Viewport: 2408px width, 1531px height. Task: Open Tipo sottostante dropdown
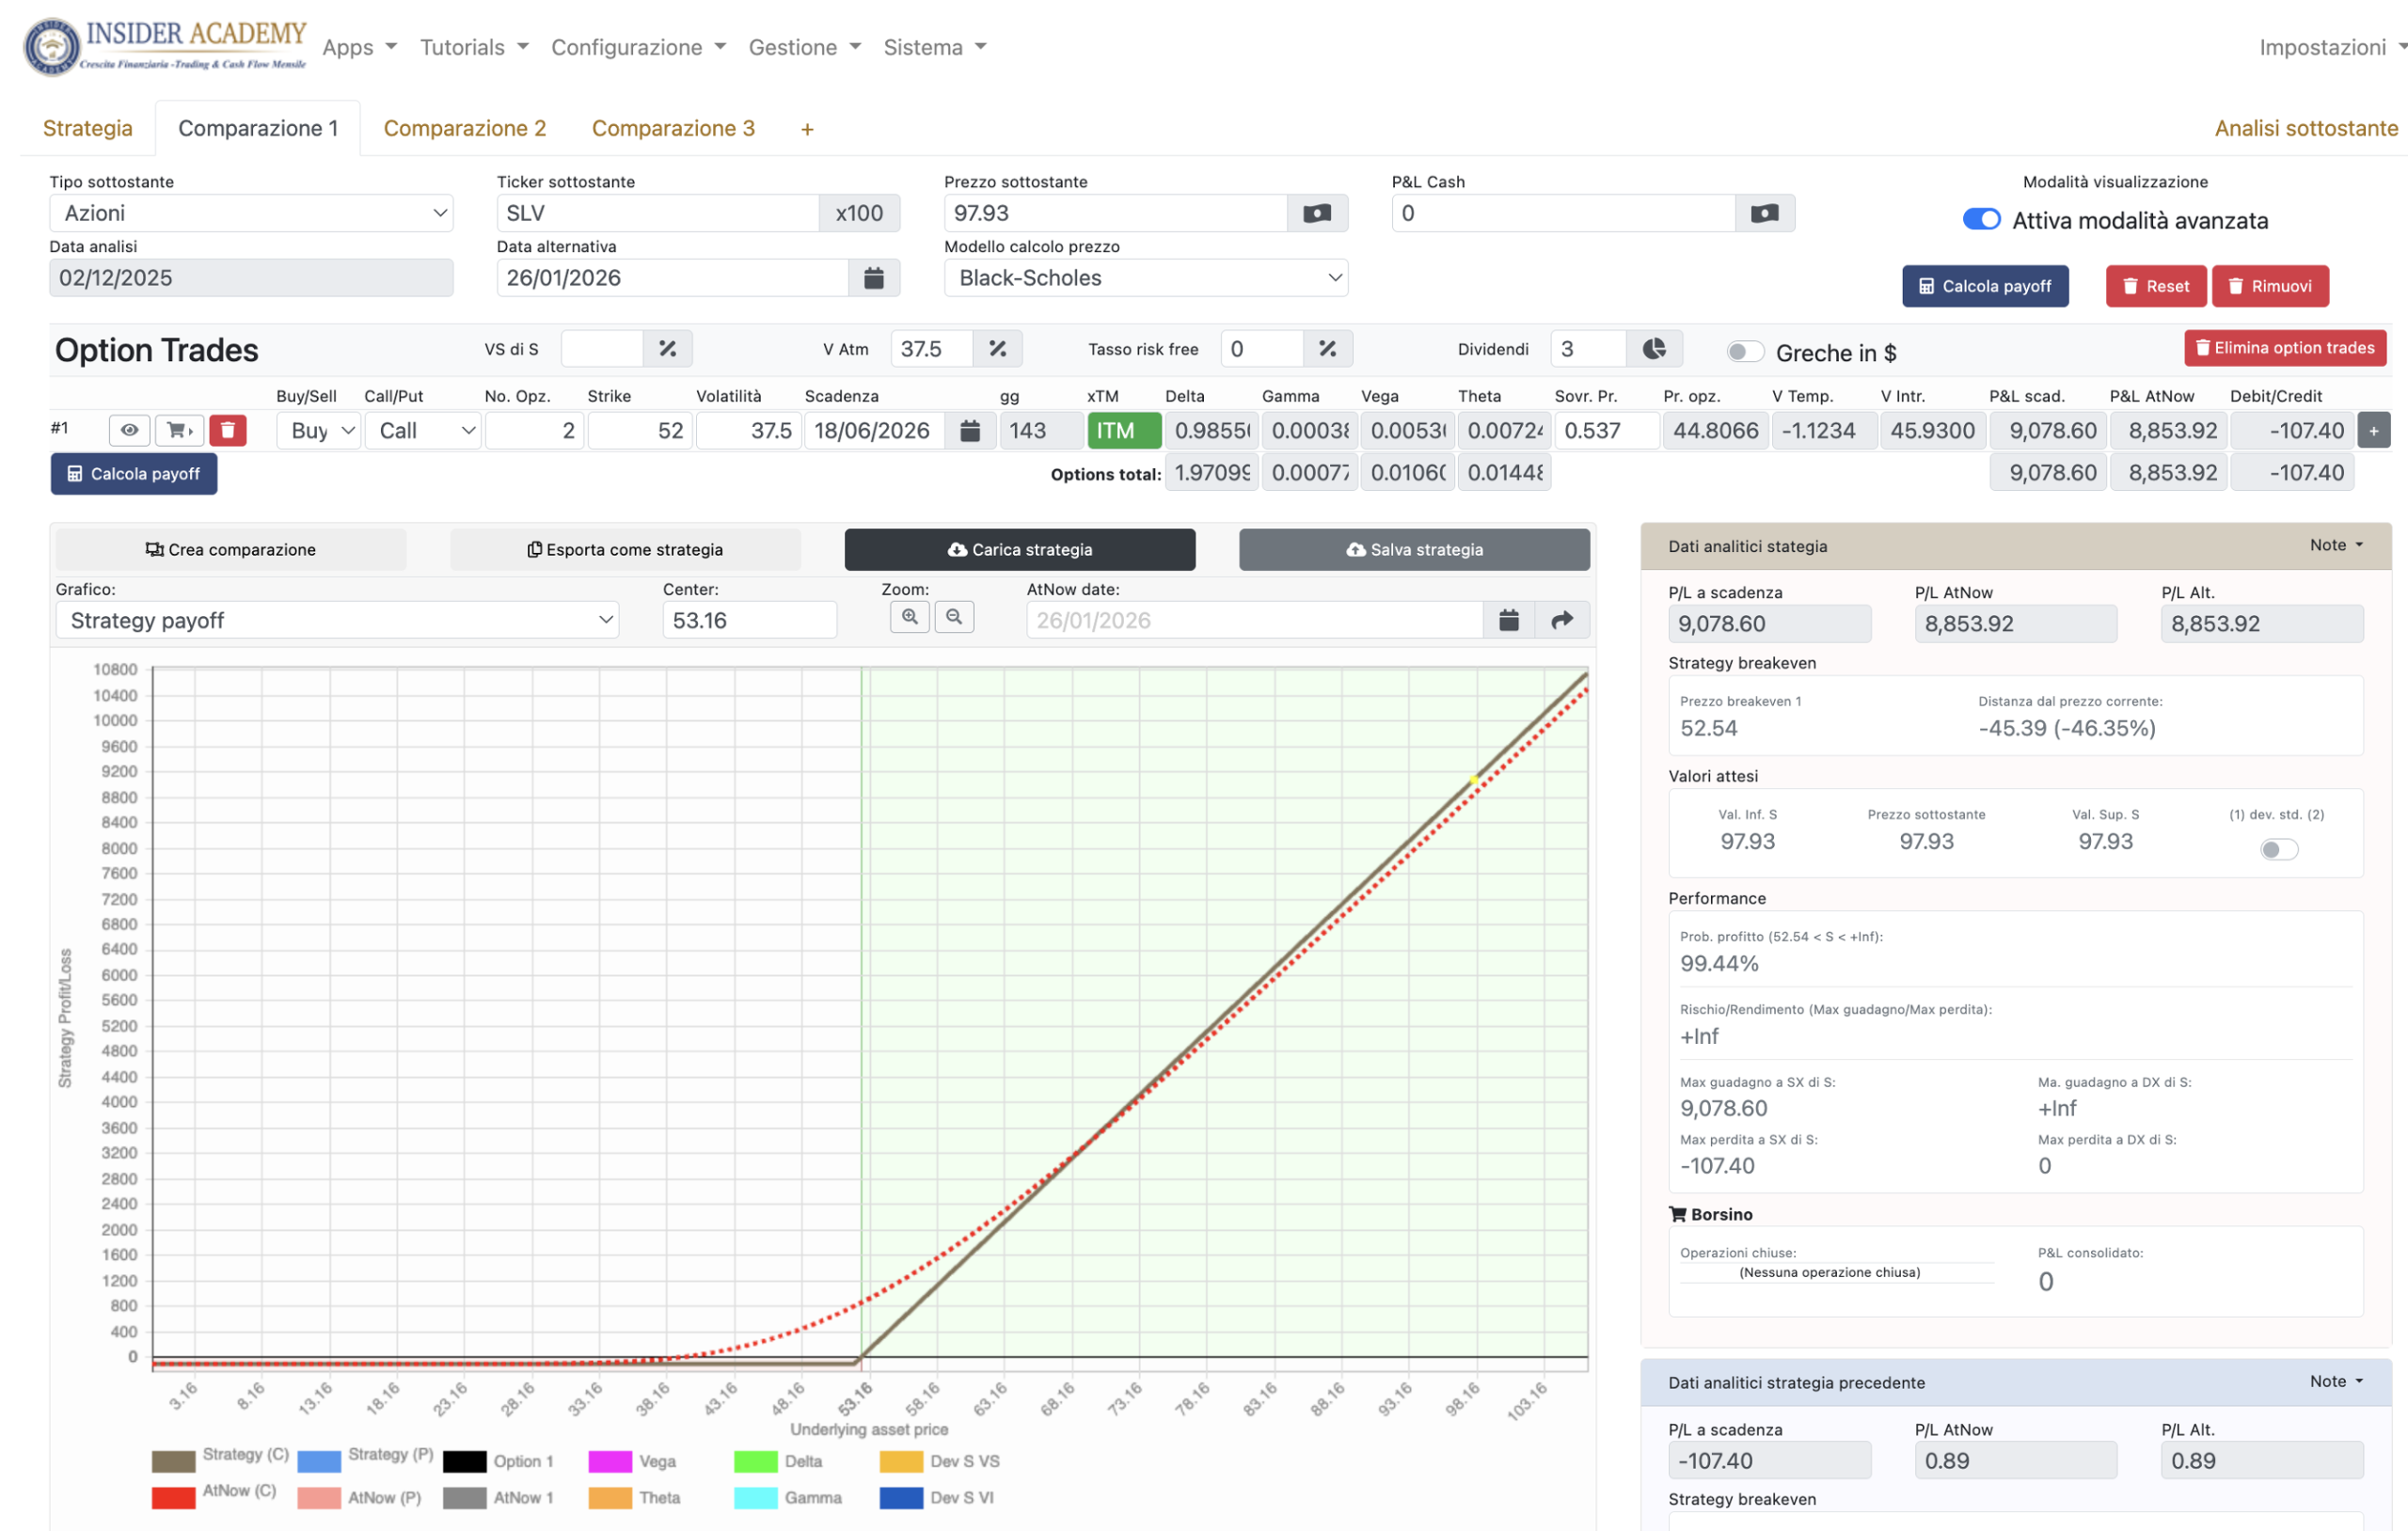tap(251, 213)
